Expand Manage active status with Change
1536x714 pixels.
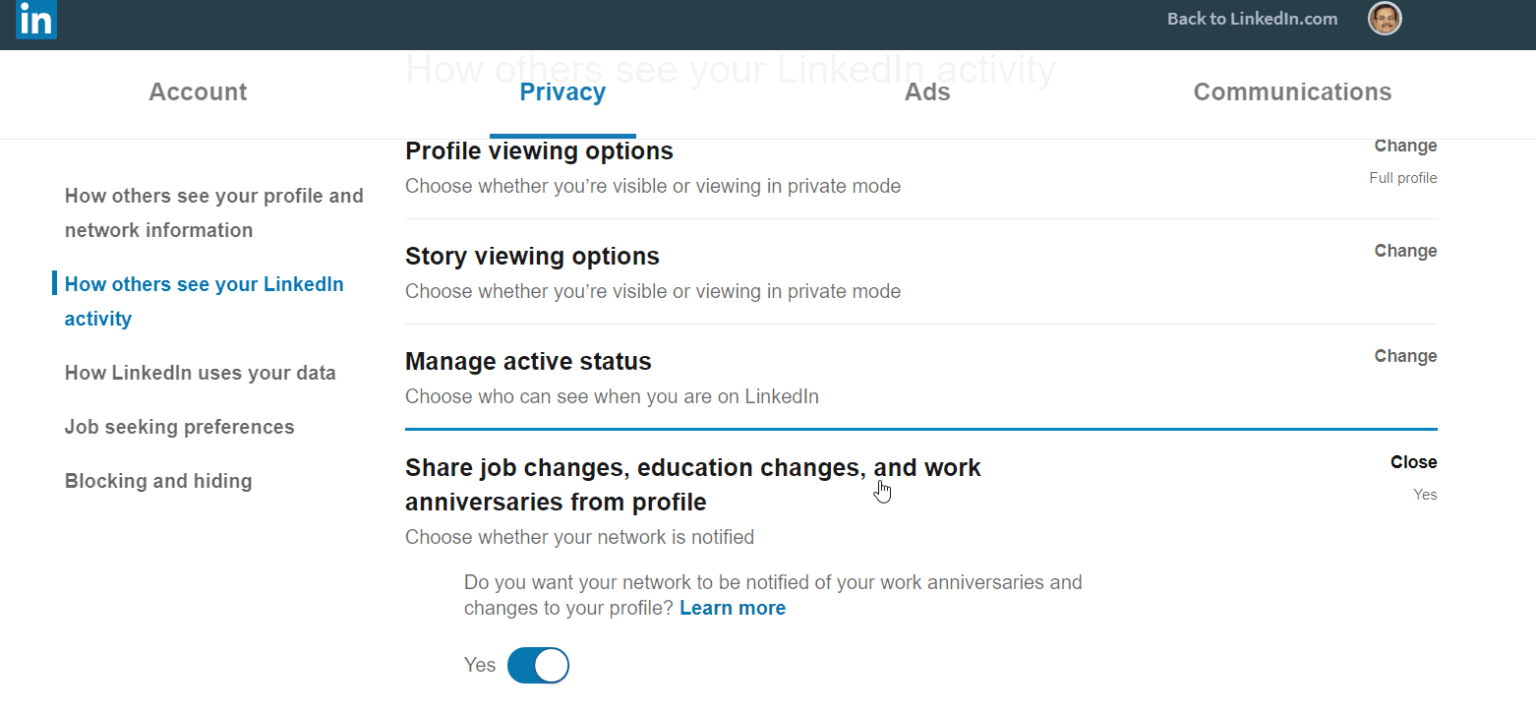click(x=1405, y=356)
